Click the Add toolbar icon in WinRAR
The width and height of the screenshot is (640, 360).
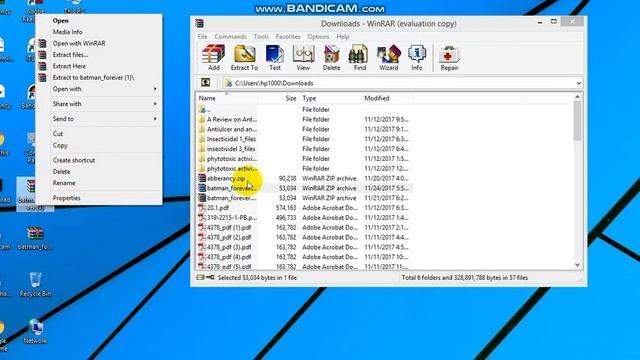(x=213, y=58)
